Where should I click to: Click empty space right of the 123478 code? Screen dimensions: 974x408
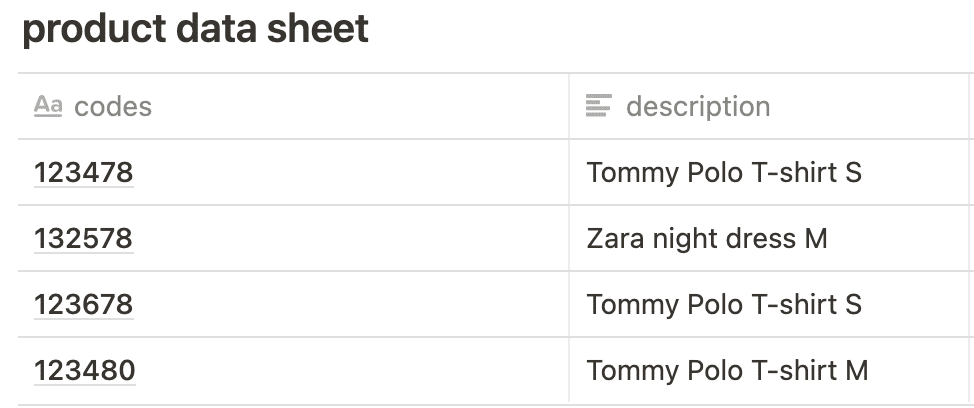click(350, 173)
